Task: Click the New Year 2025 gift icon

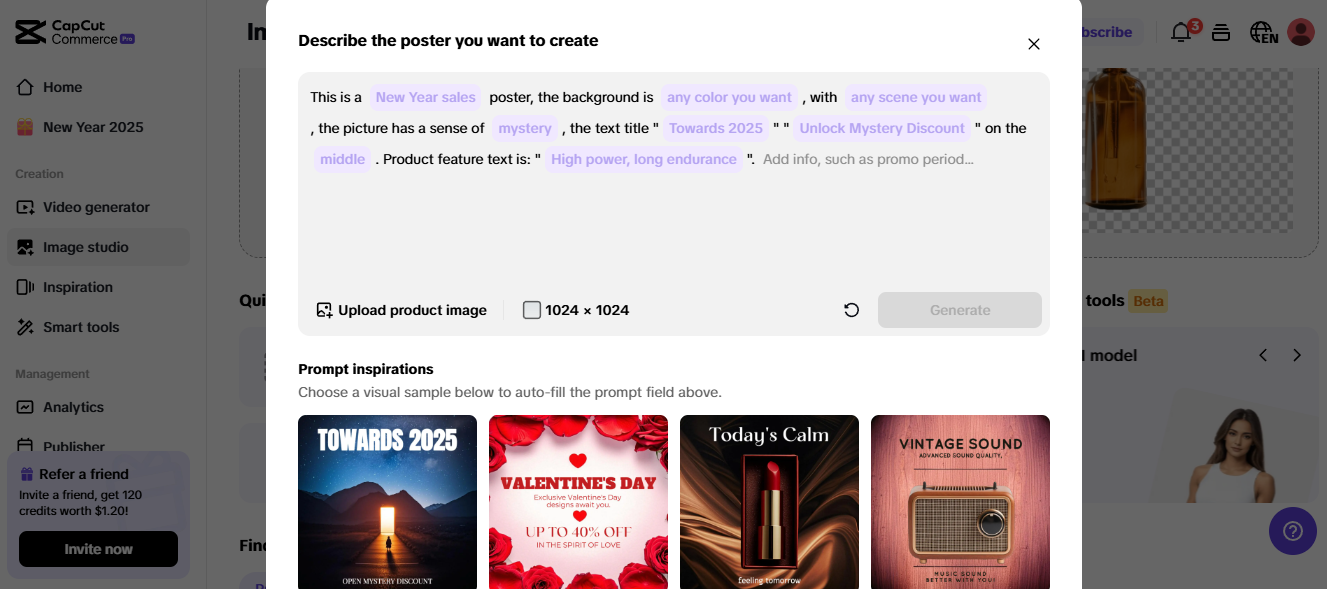Action: point(25,127)
